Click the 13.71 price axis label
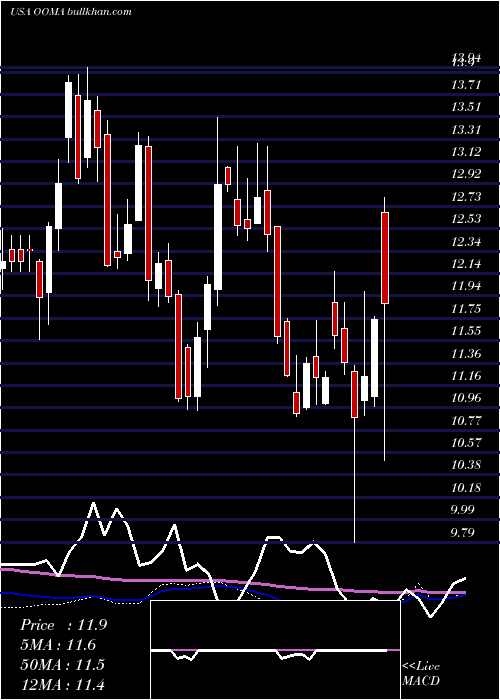The image size is (500, 700). coord(466,84)
